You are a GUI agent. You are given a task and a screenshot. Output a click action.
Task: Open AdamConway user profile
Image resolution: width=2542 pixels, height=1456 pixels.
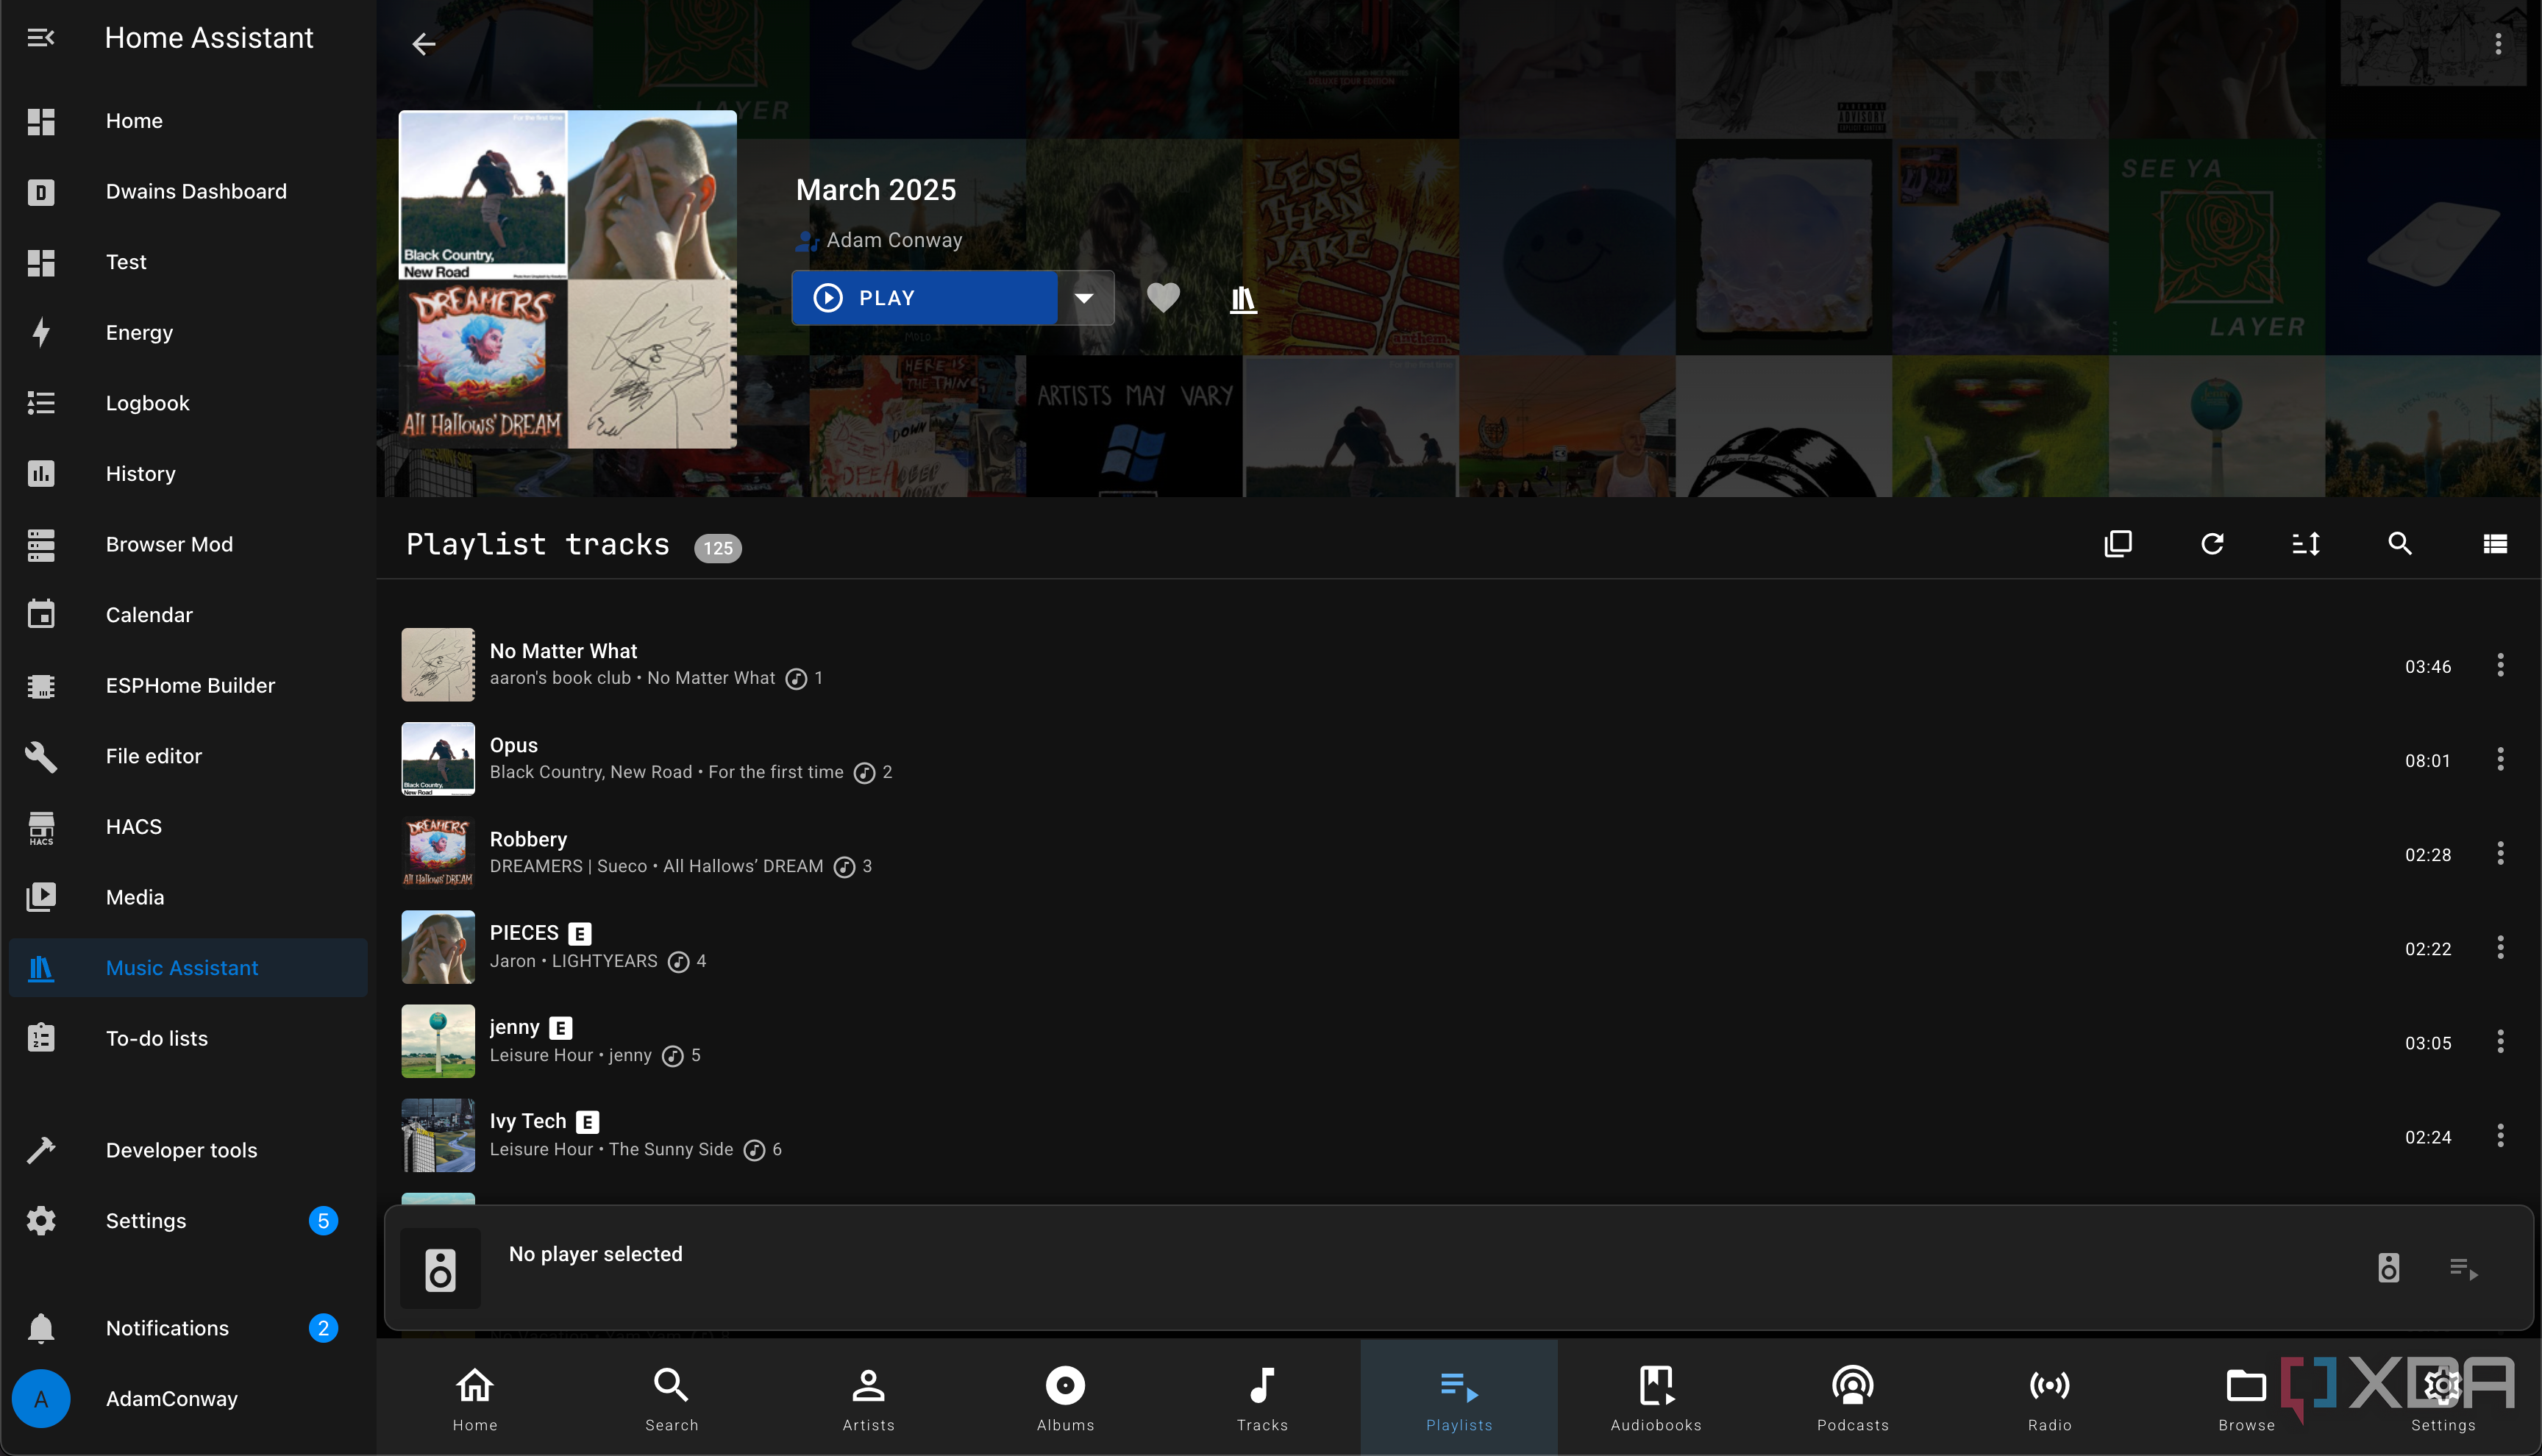click(188, 1399)
